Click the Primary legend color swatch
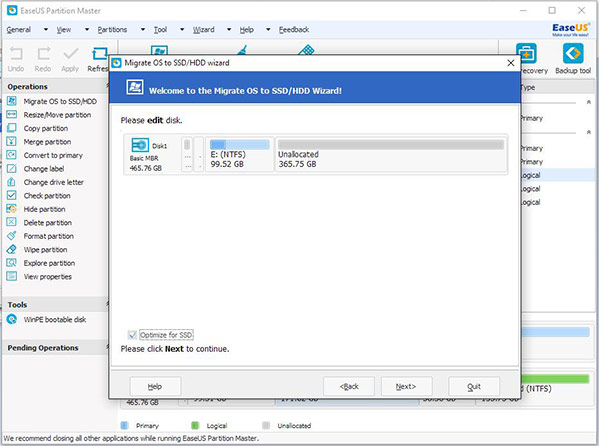Viewport: 599px width, 446px height. pyautogui.click(x=124, y=425)
